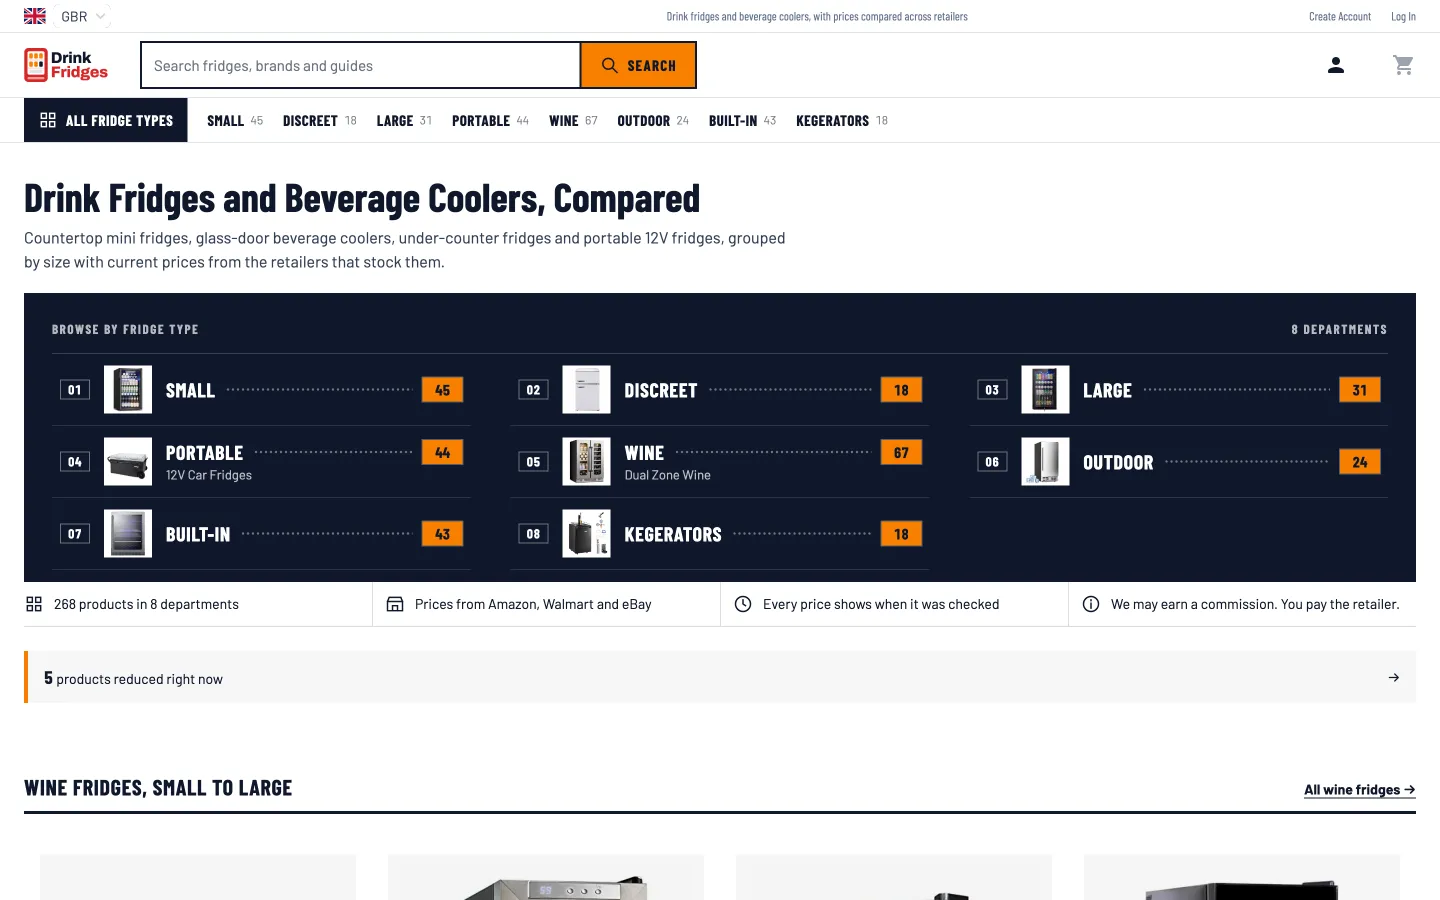Select the Outdoor nav item

(x=653, y=120)
